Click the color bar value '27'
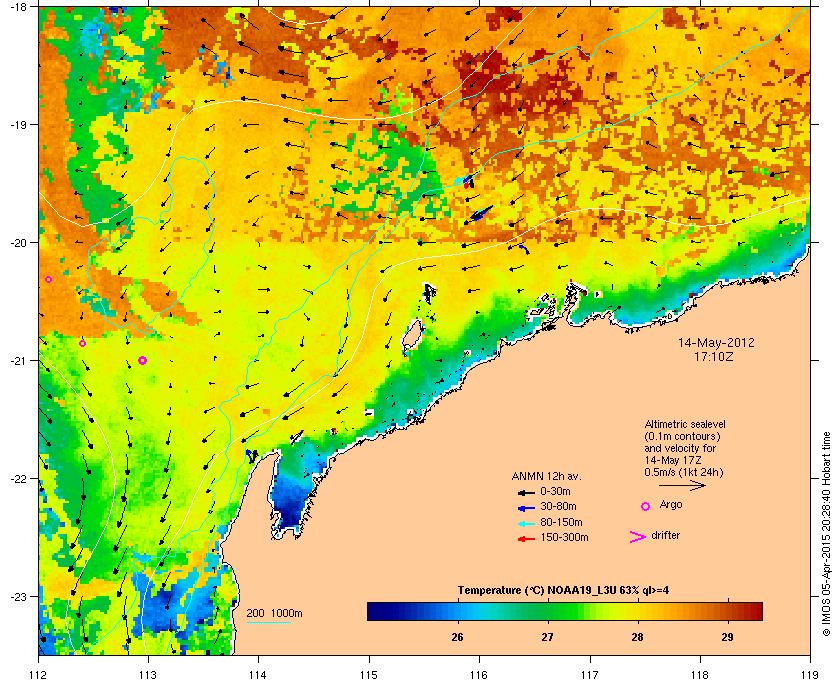This screenshot has height=680, width=840. [x=547, y=637]
